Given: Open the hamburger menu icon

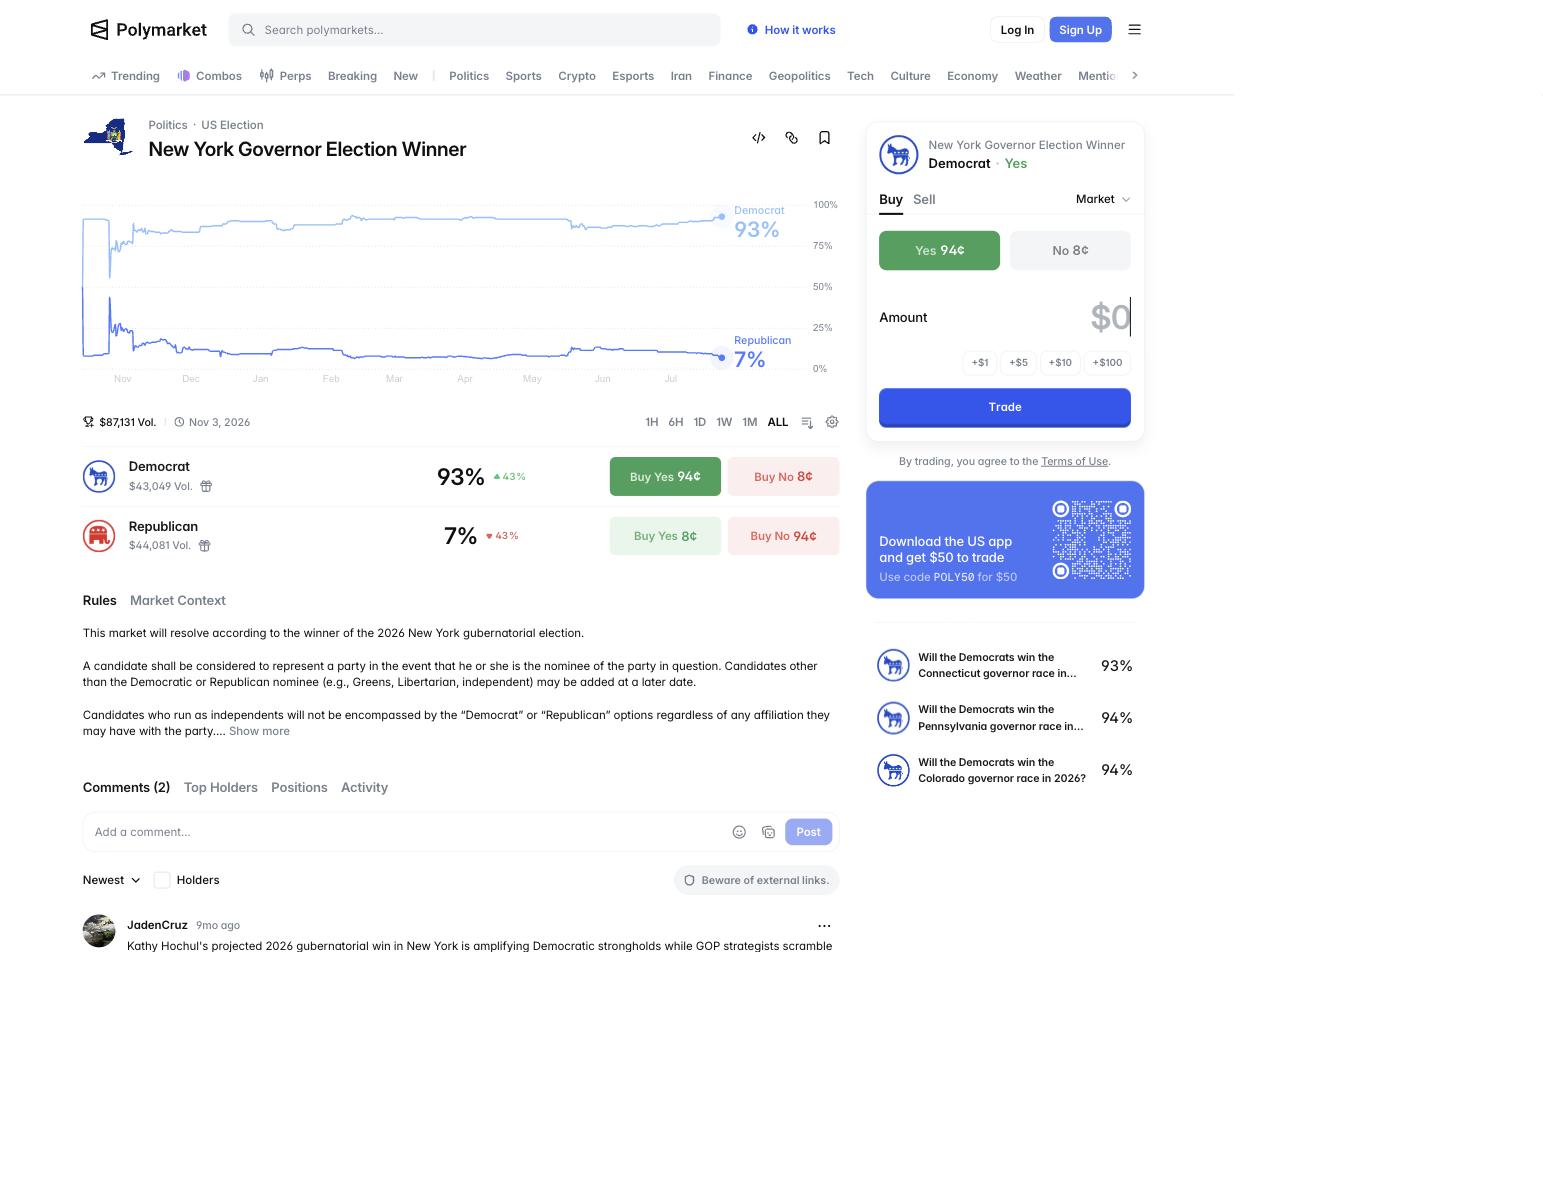Looking at the screenshot, I should [x=1134, y=30].
